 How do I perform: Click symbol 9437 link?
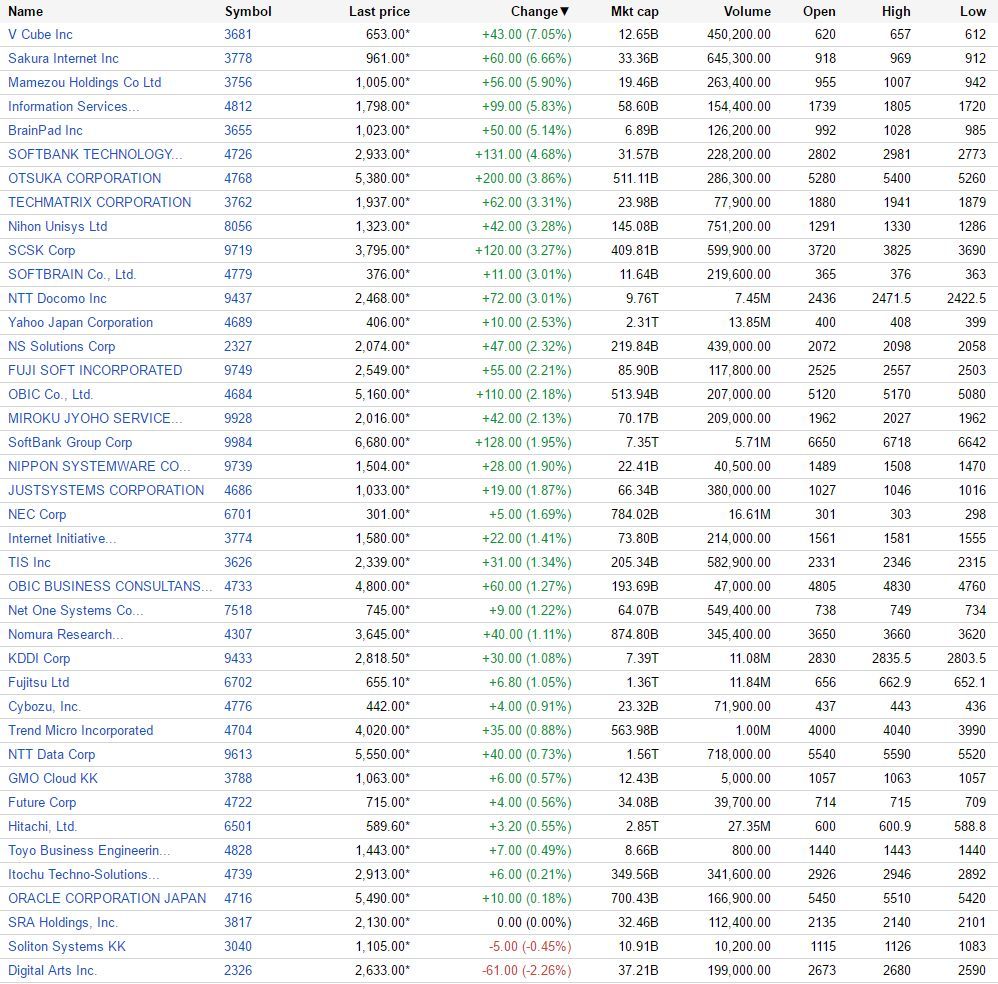point(238,299)
